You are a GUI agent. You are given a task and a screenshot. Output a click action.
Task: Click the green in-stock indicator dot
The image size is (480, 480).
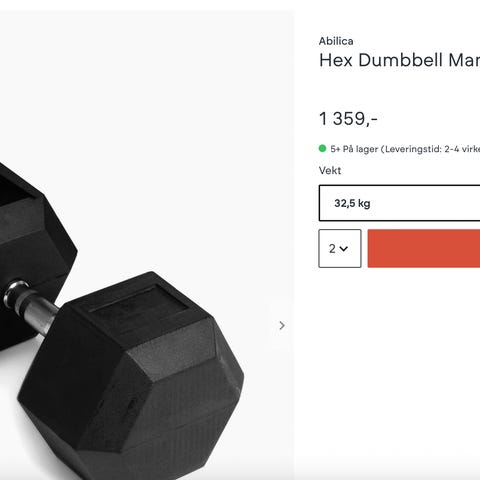coord(322,148)
